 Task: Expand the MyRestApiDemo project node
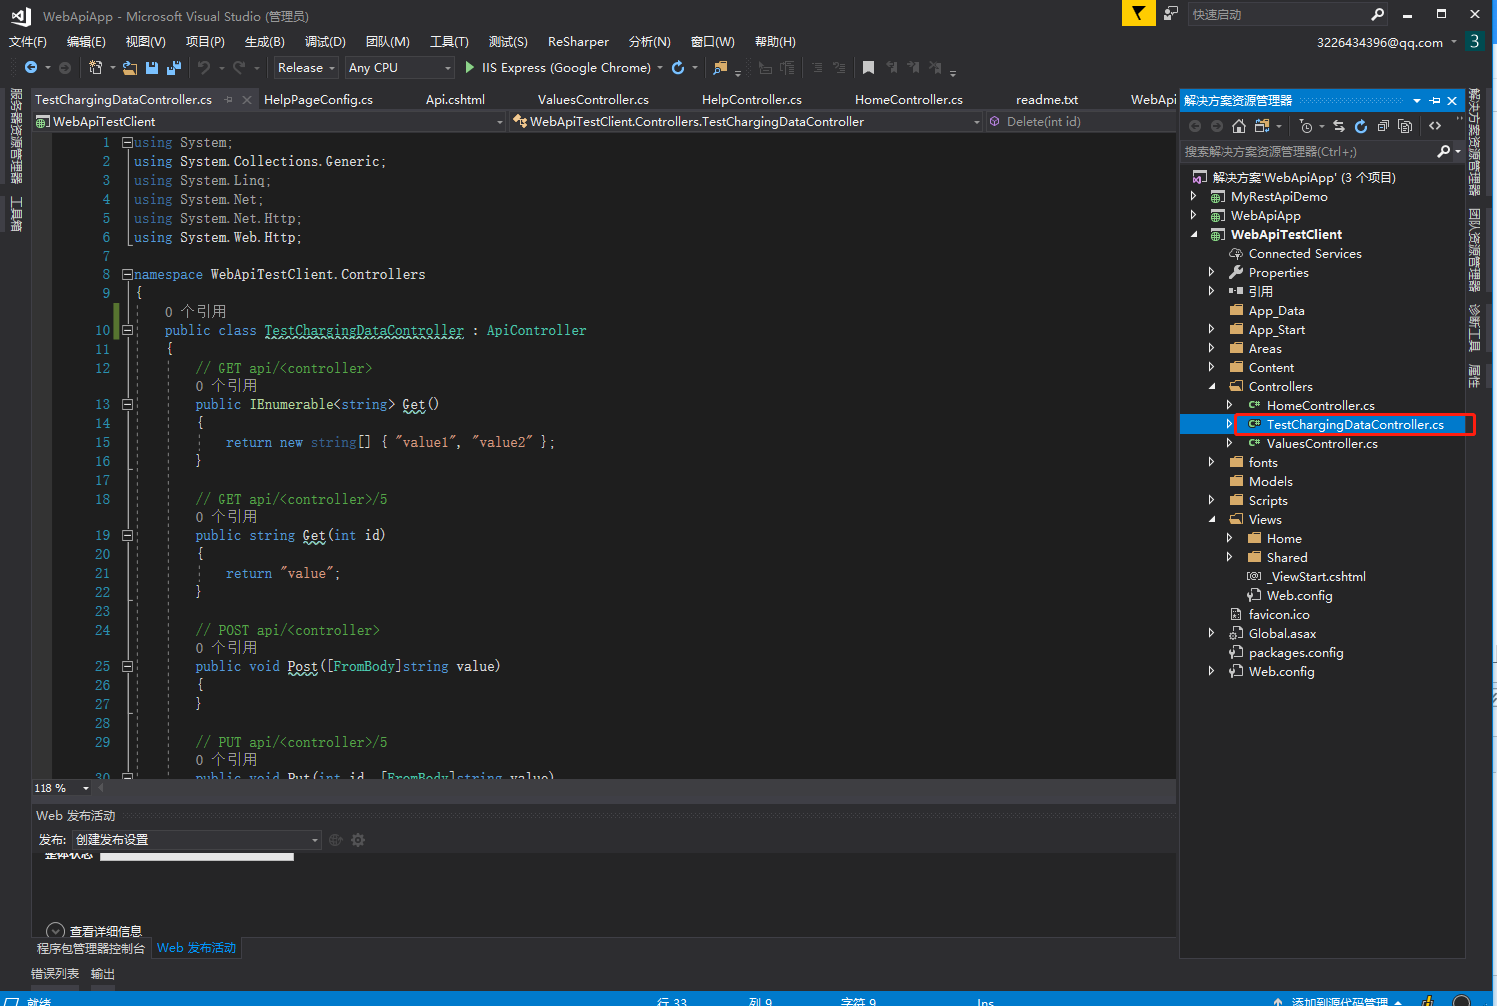(1194, 197)
